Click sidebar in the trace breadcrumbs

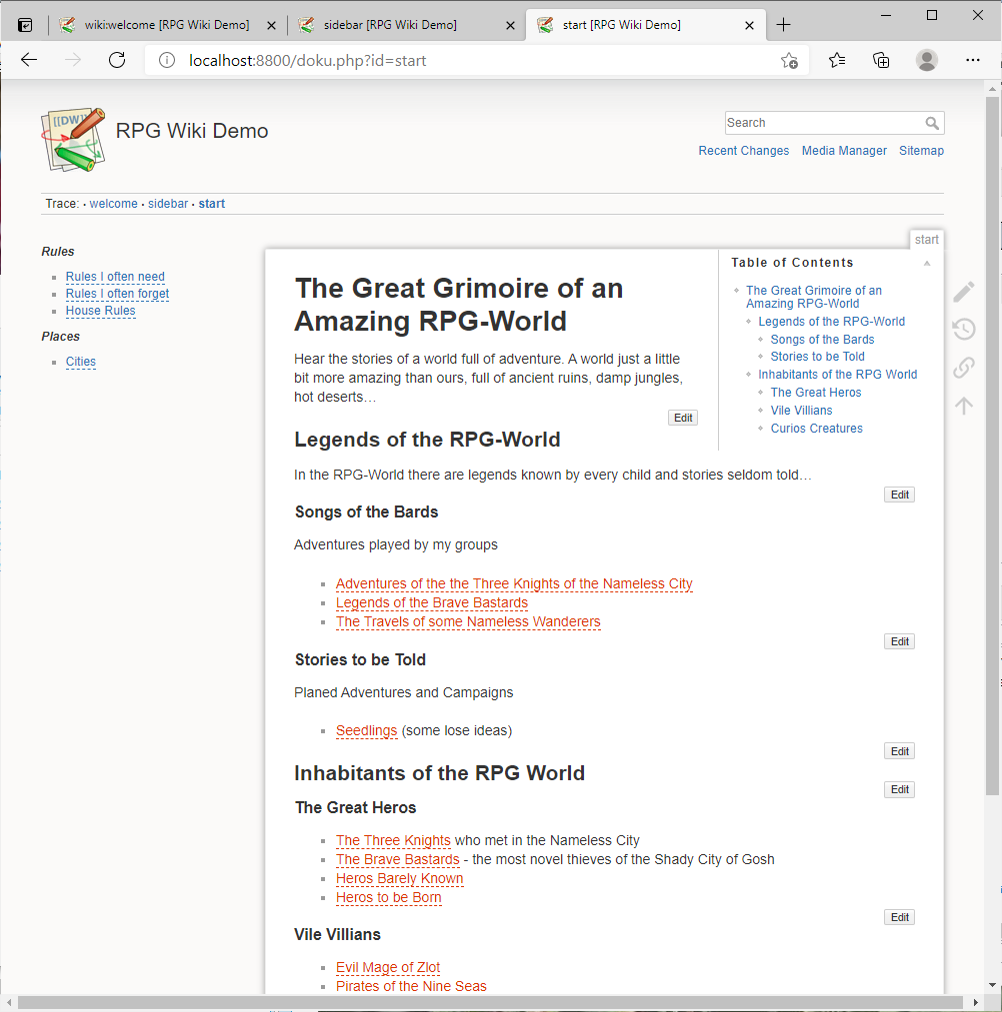[x=168, y=203]
